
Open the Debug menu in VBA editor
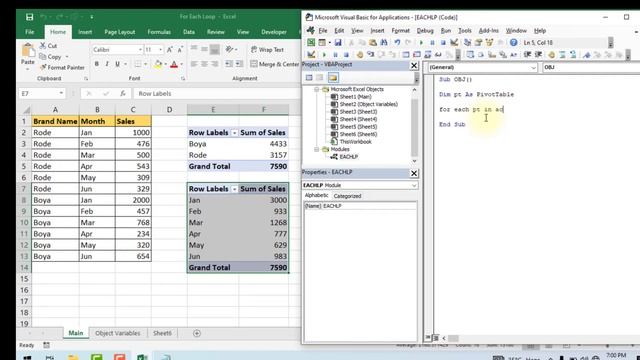coord(425,31)
